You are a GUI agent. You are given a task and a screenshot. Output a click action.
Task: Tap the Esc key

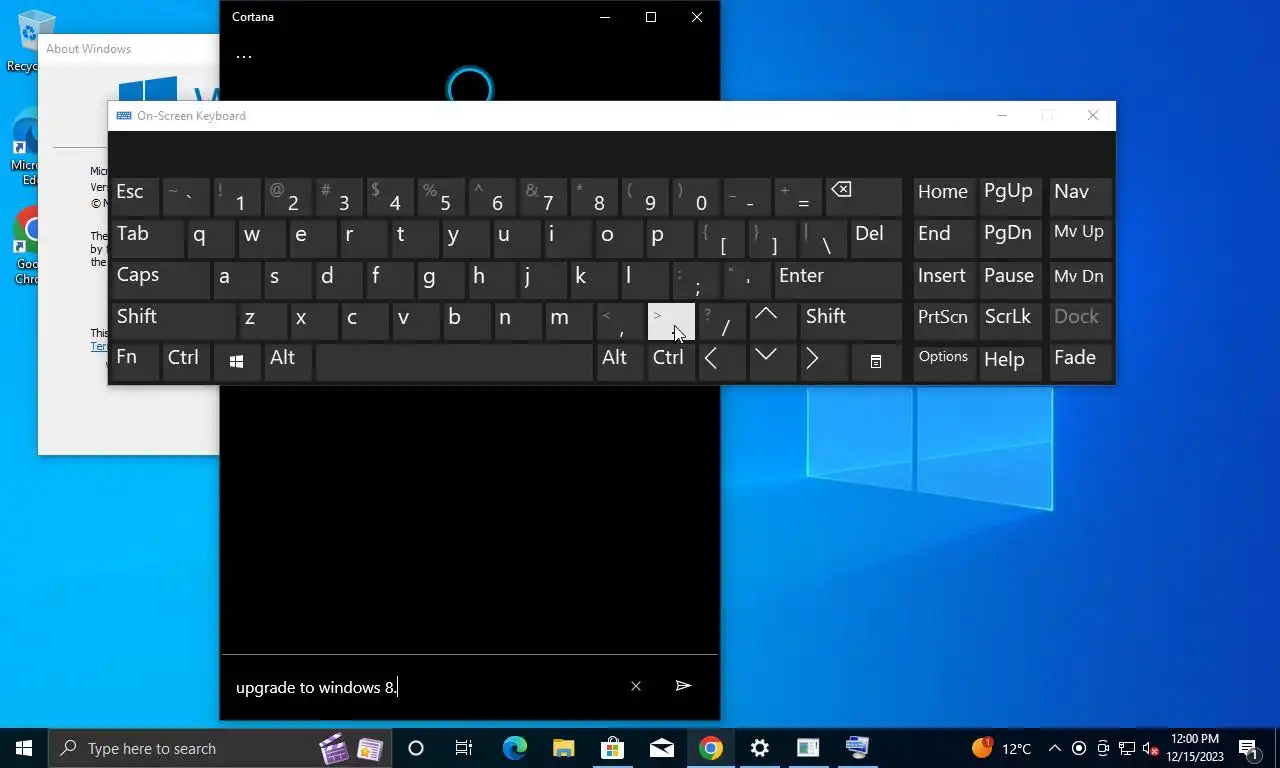pyautogui.click(x=135, y=197)
